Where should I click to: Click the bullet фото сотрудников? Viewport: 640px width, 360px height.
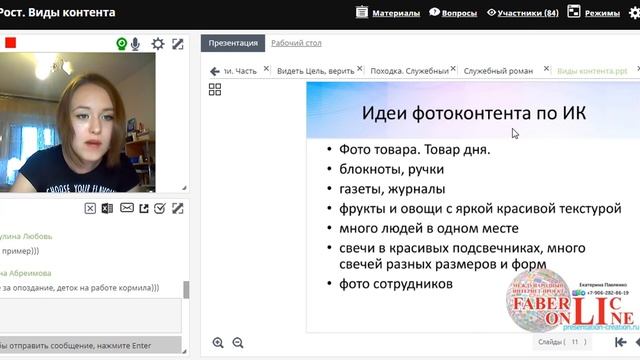[x=396, y=284]
